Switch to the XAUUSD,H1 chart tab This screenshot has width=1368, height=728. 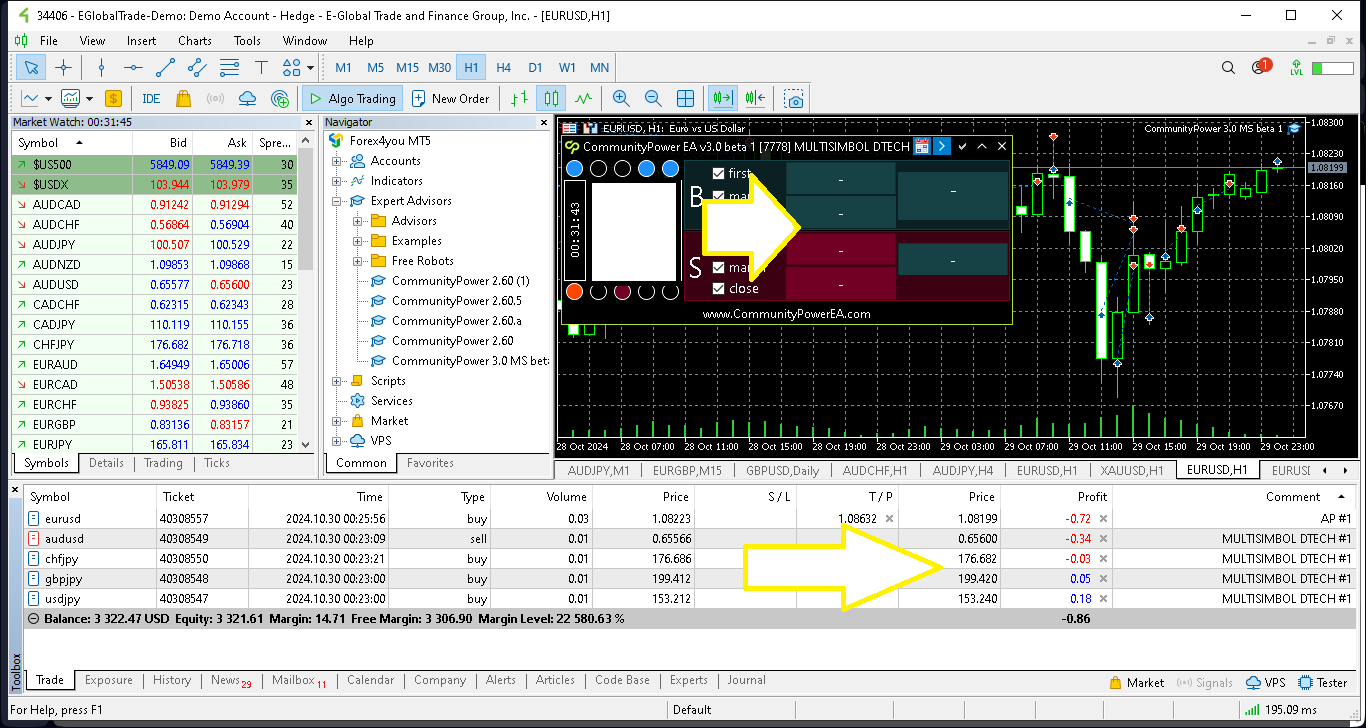click(x=1132, y=470)
